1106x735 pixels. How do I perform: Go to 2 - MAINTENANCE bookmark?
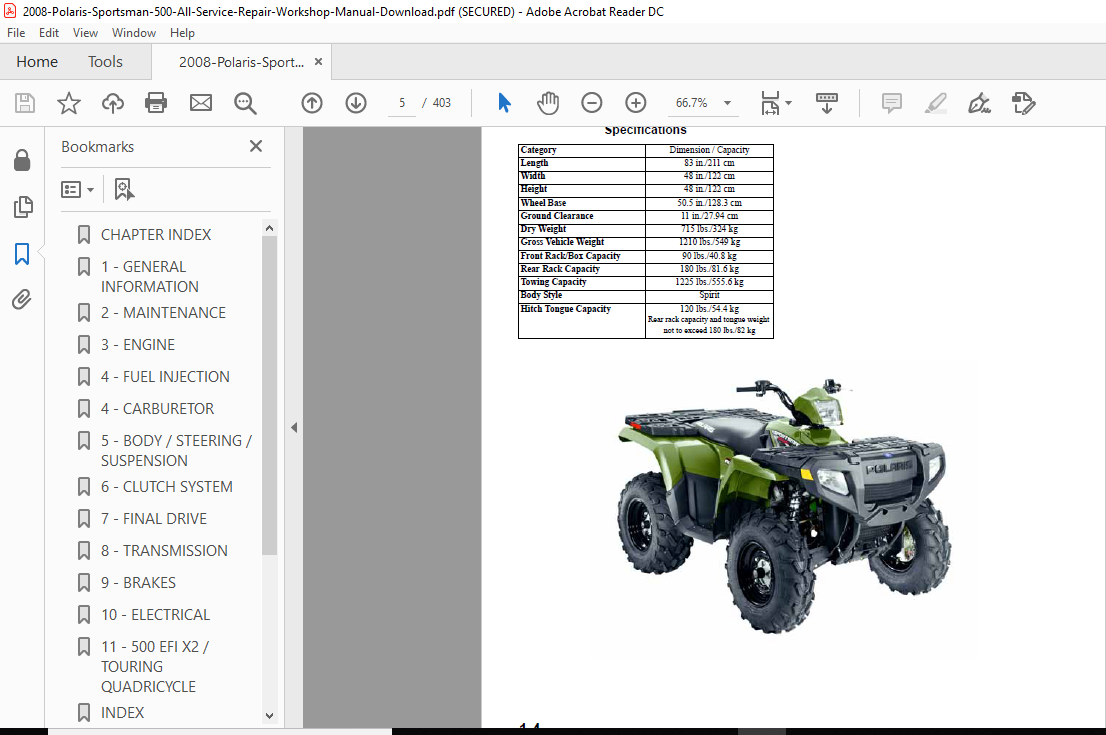point(163,312)
